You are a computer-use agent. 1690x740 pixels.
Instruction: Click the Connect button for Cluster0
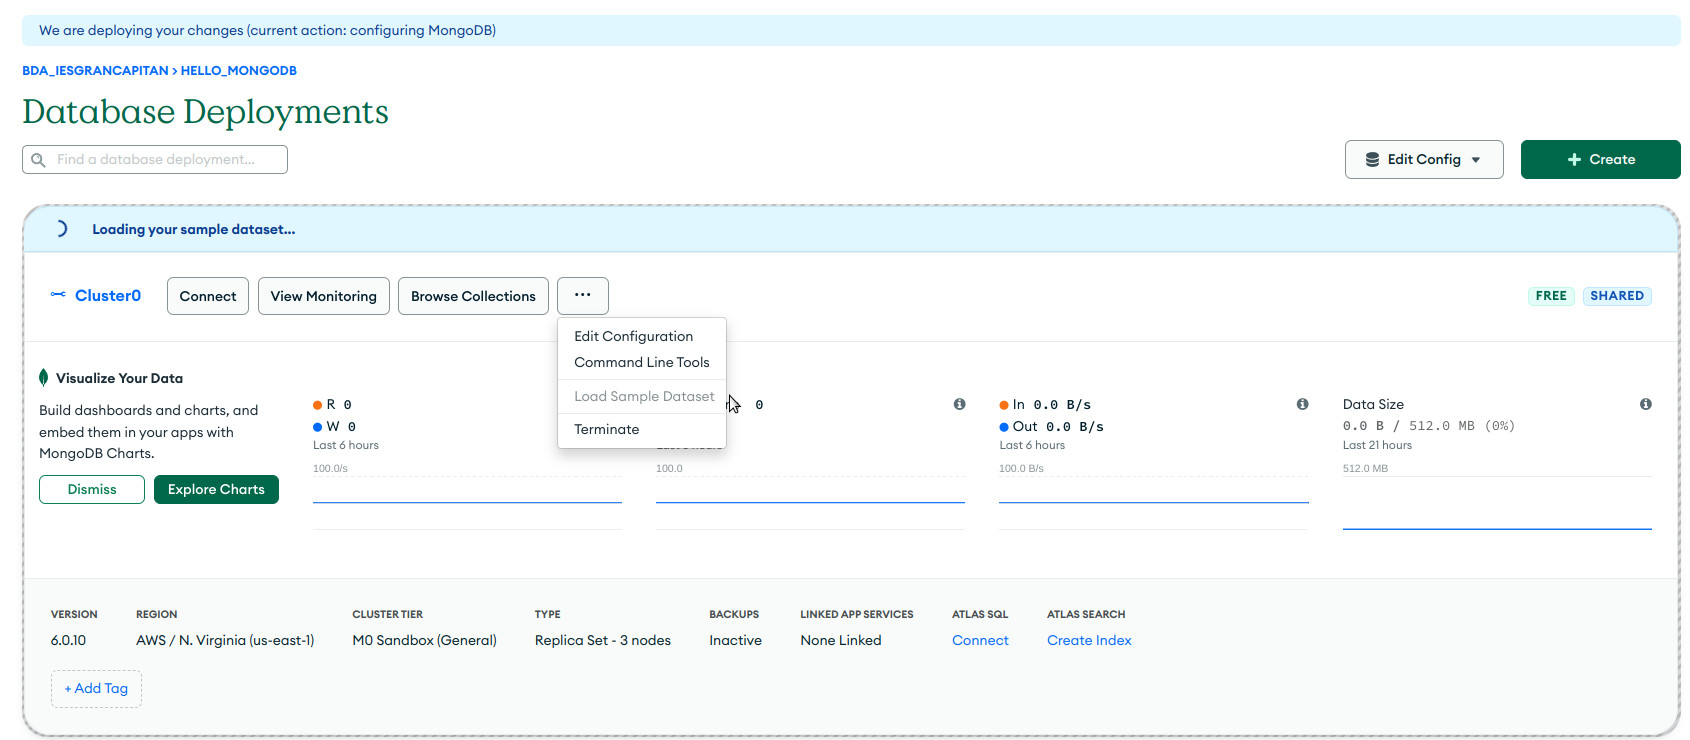point(208,296)
